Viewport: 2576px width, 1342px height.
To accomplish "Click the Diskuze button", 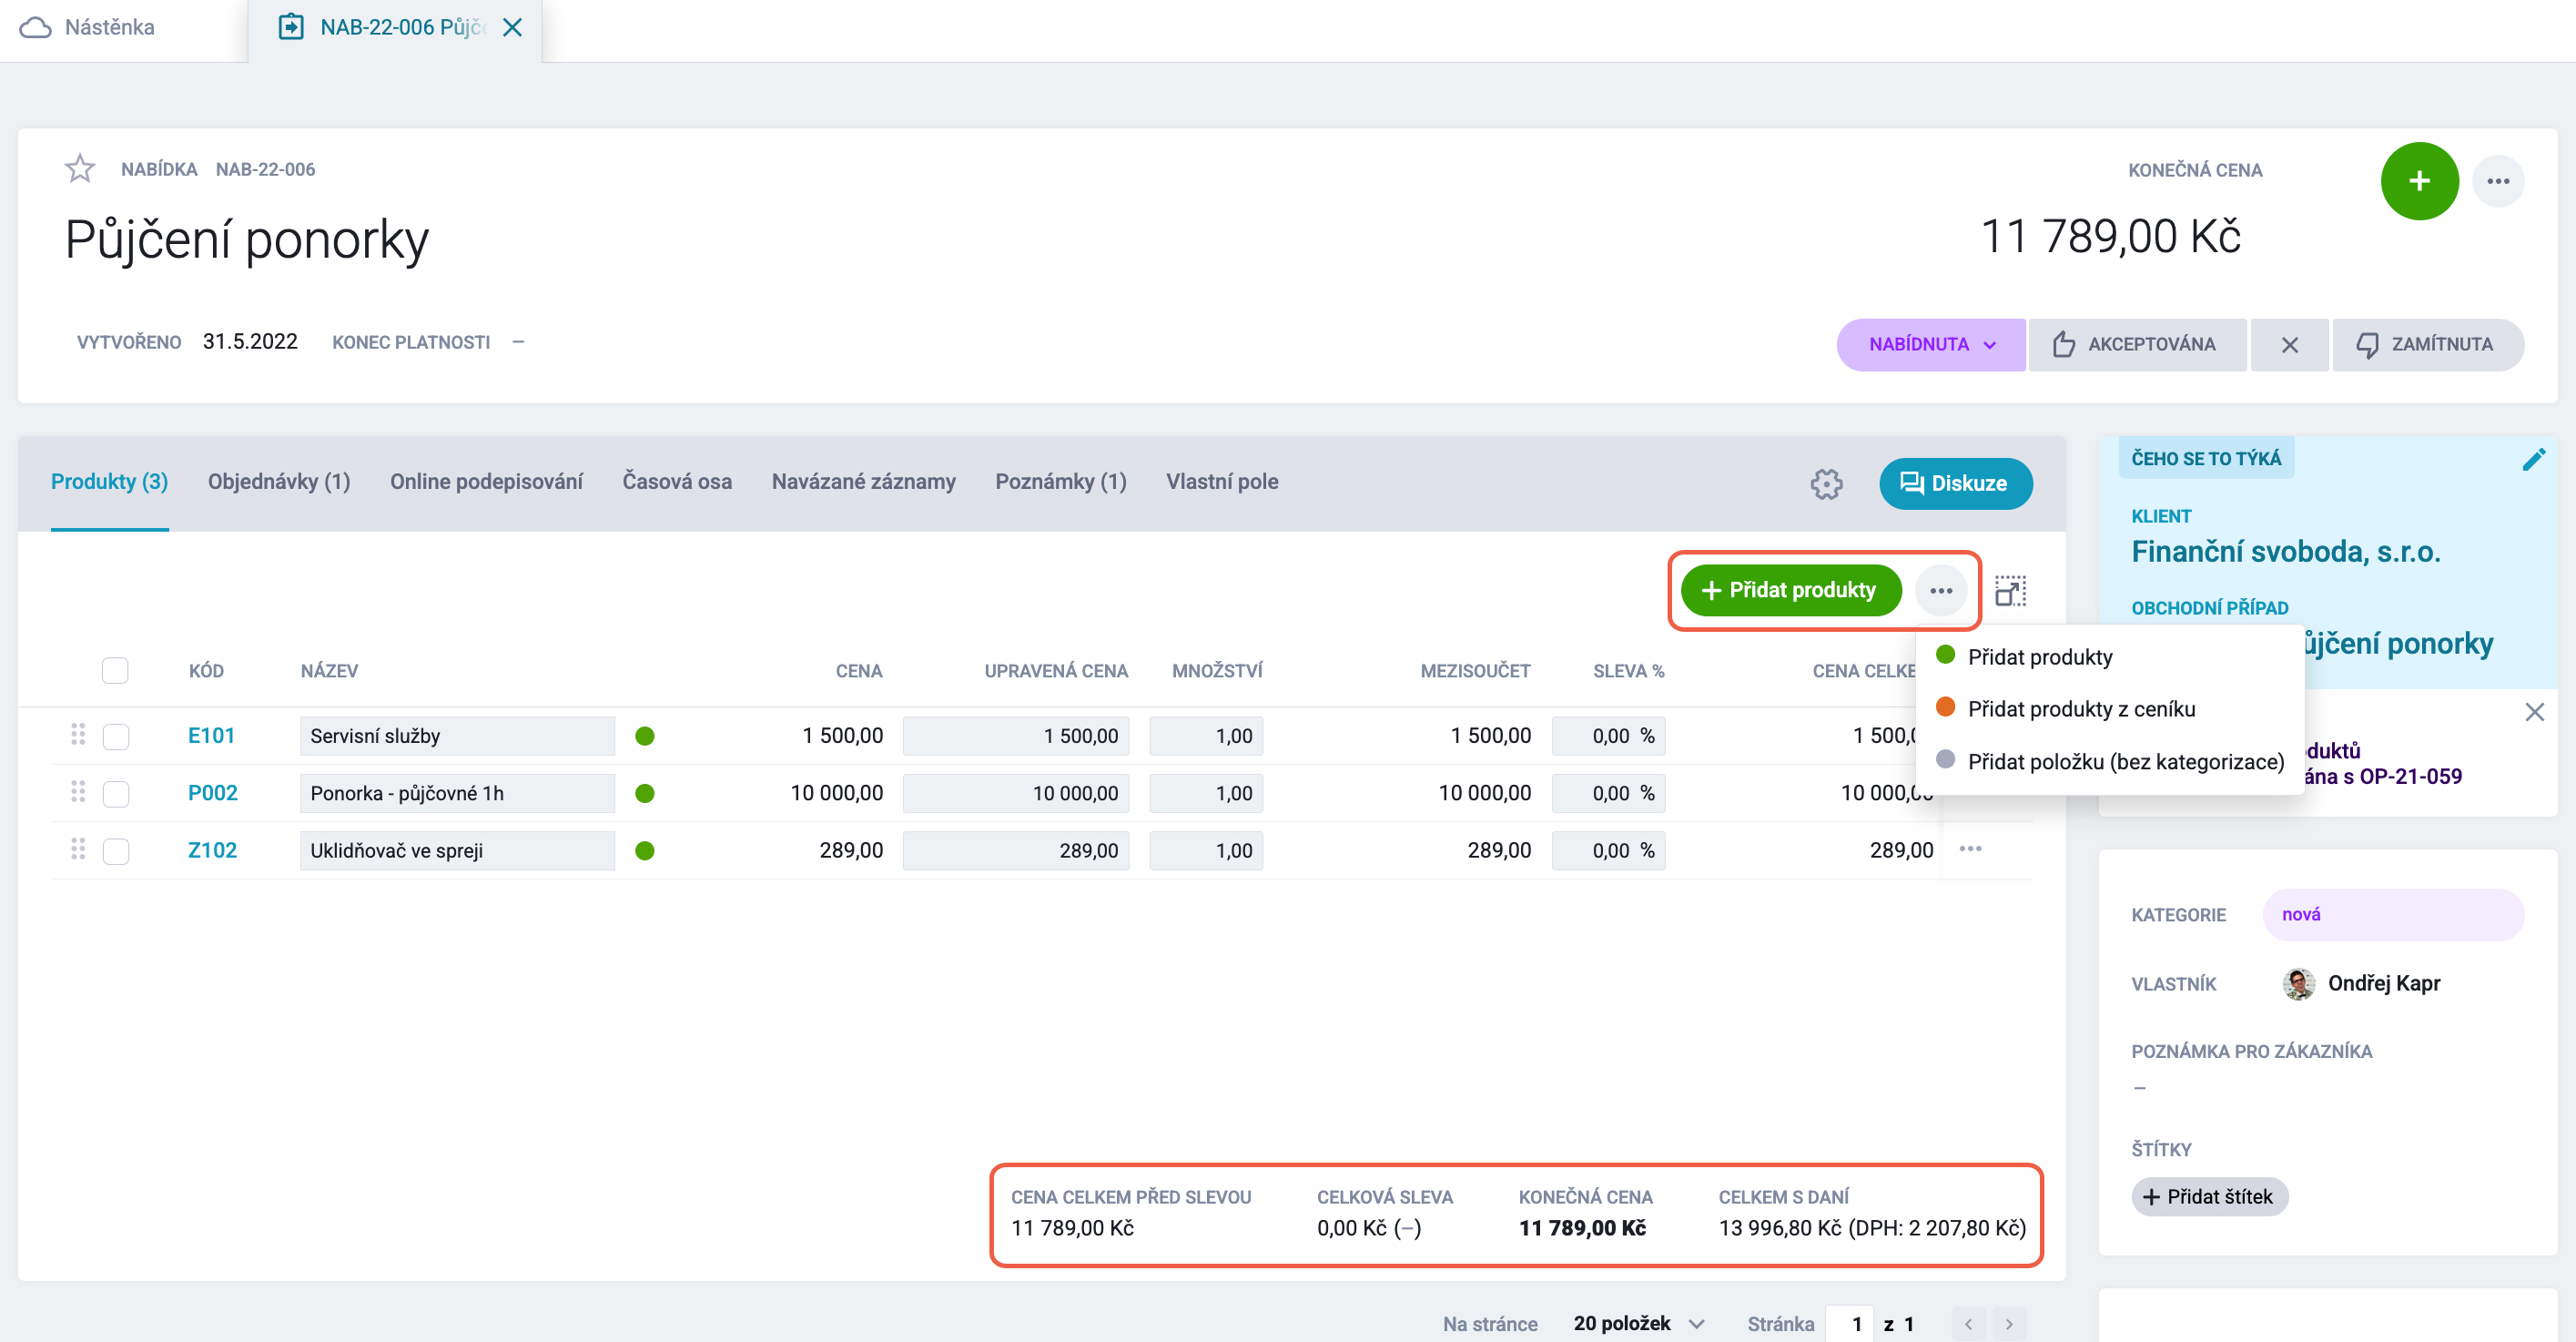I will coord(1955,484).
